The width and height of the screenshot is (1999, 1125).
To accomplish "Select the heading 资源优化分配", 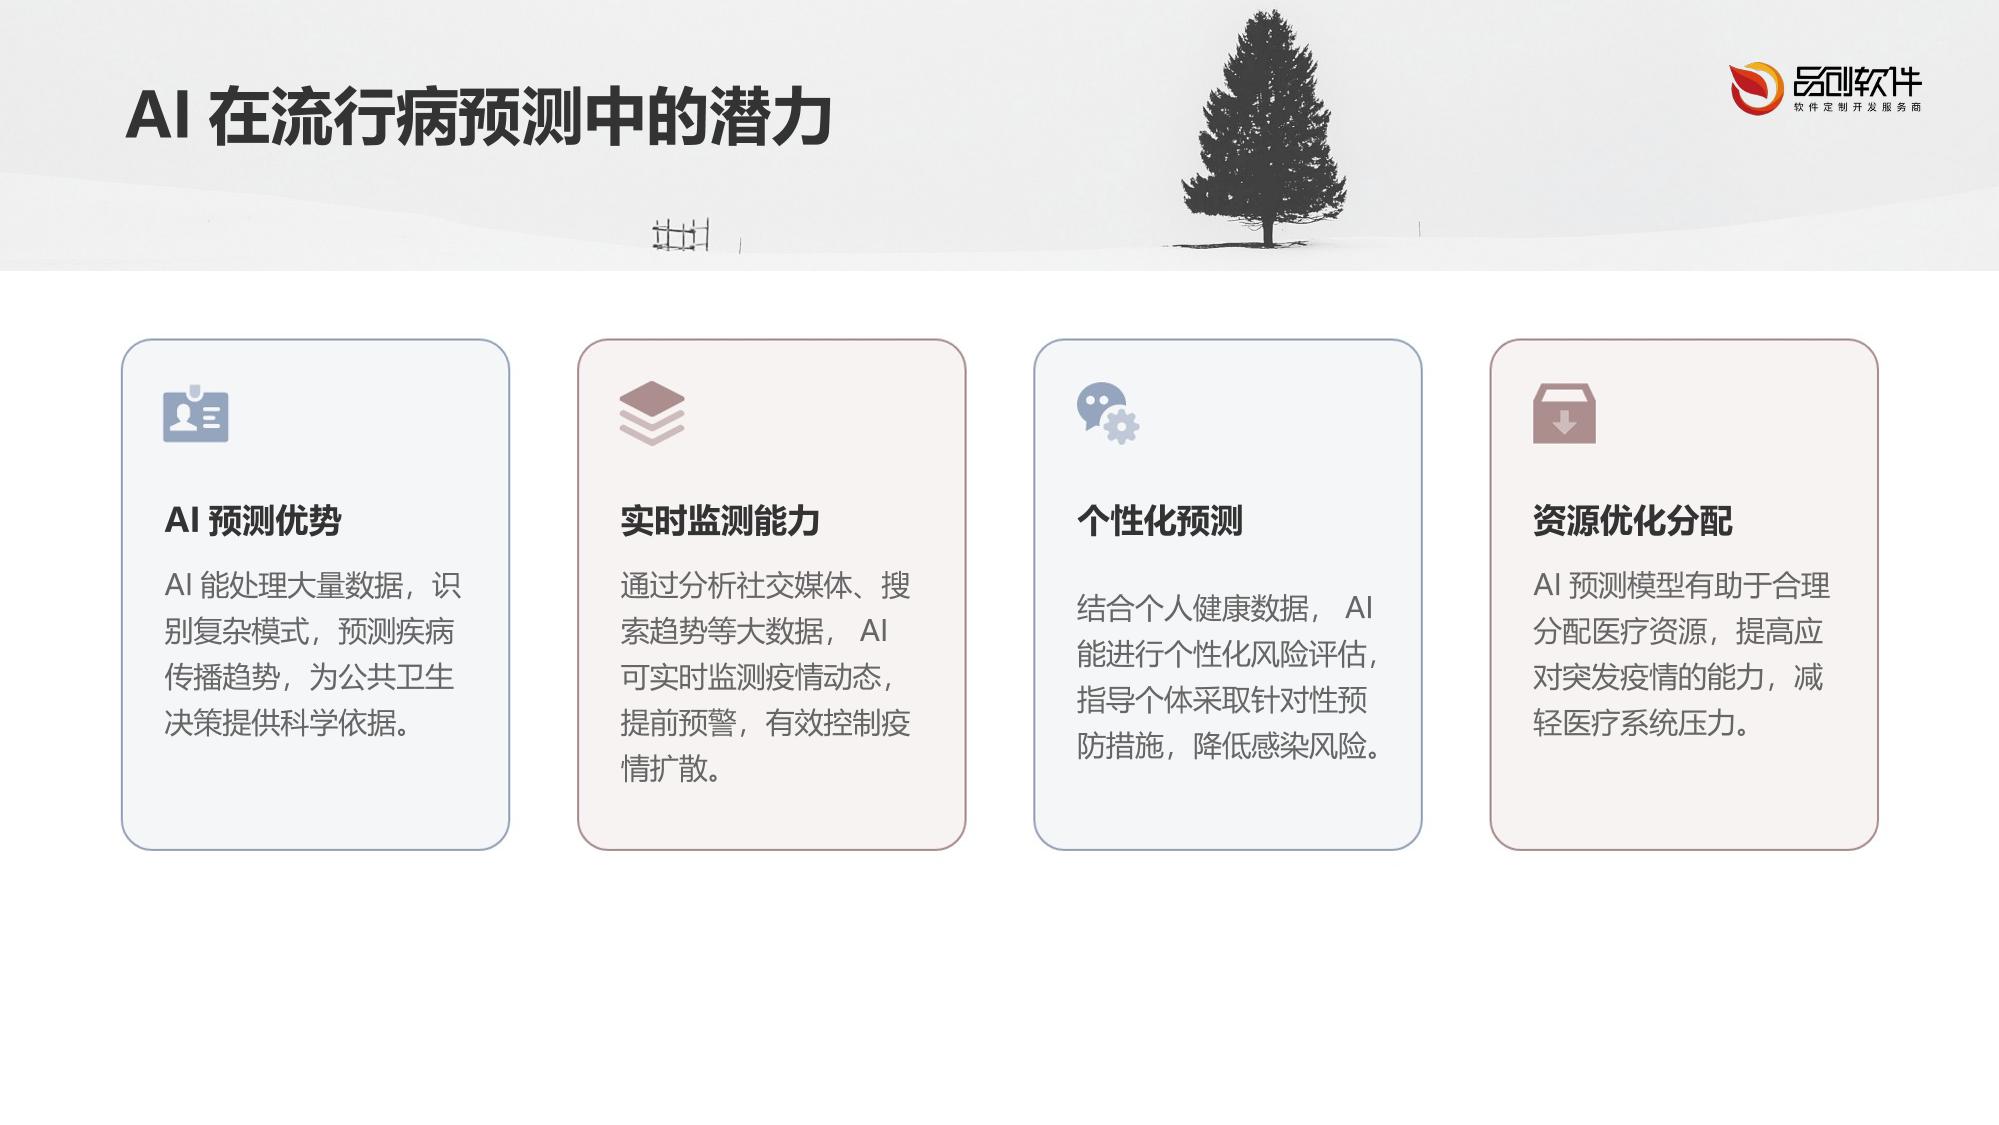I will [1632, 520].
